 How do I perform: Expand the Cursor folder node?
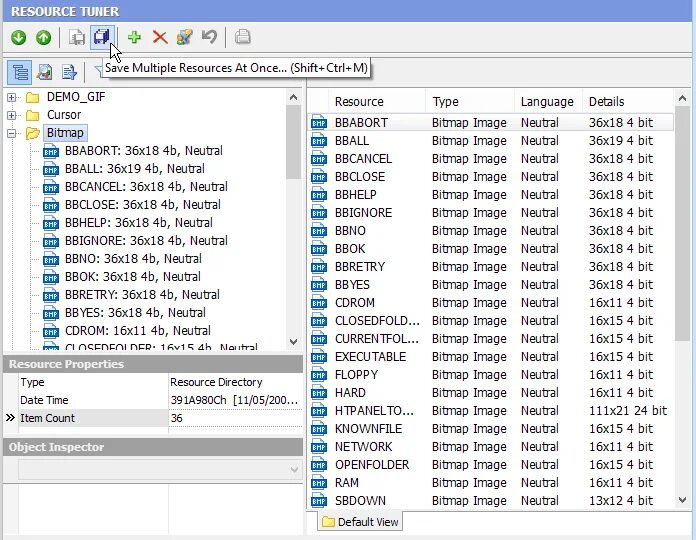[x=12, y=115]
